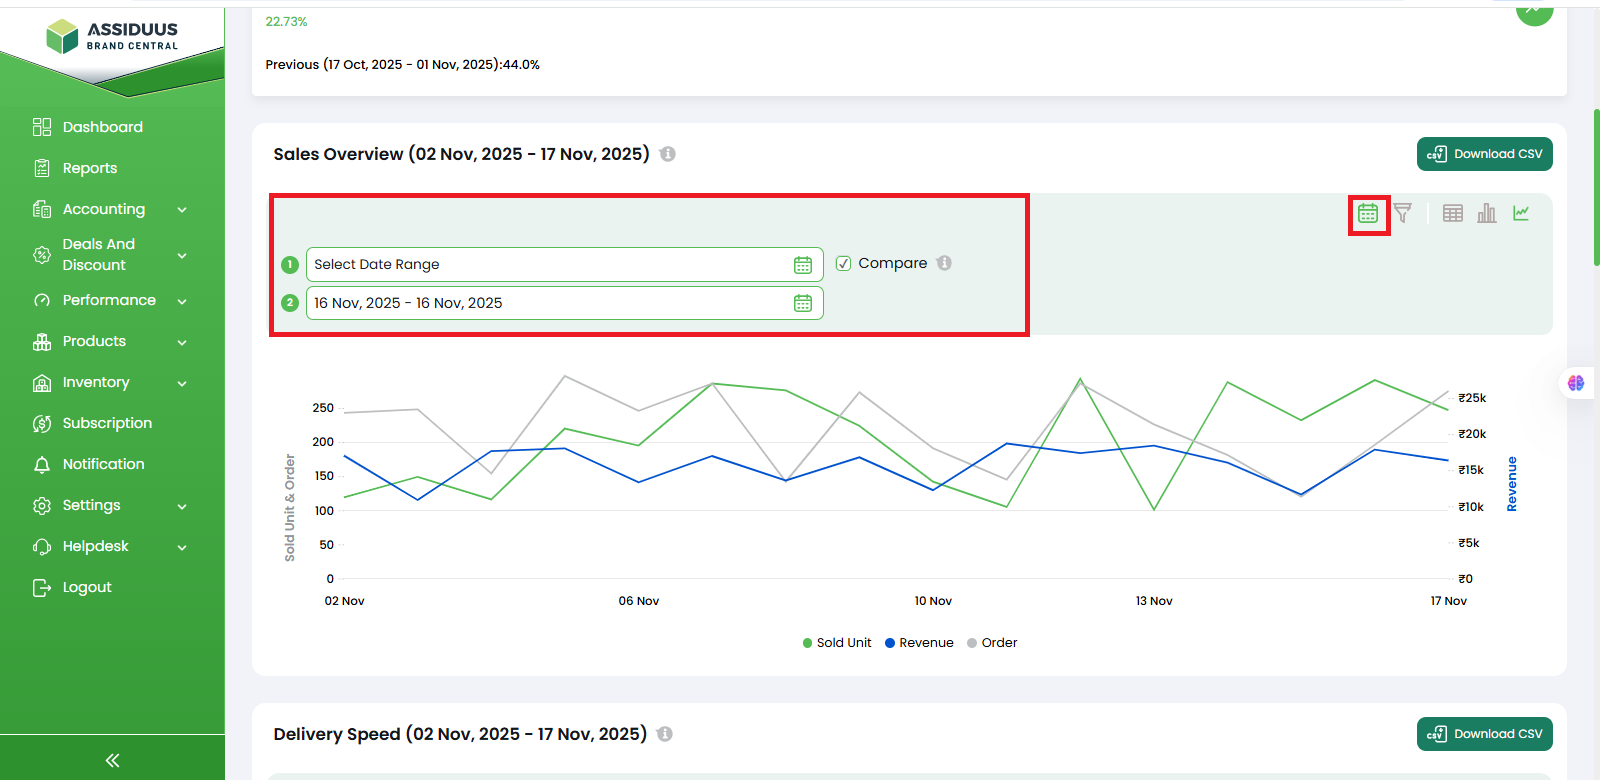Viewport: 1600px width, 780px height.
Task: Open the Dashboard menu item
Action: [x=102, y=127]
